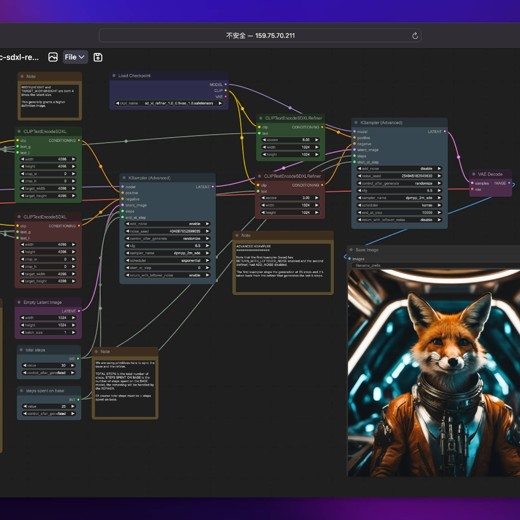Viewport: 520px width, 520px height.
Task: Decrease ascore 2.00 in red Refiner node
Action: pos(264,198)
